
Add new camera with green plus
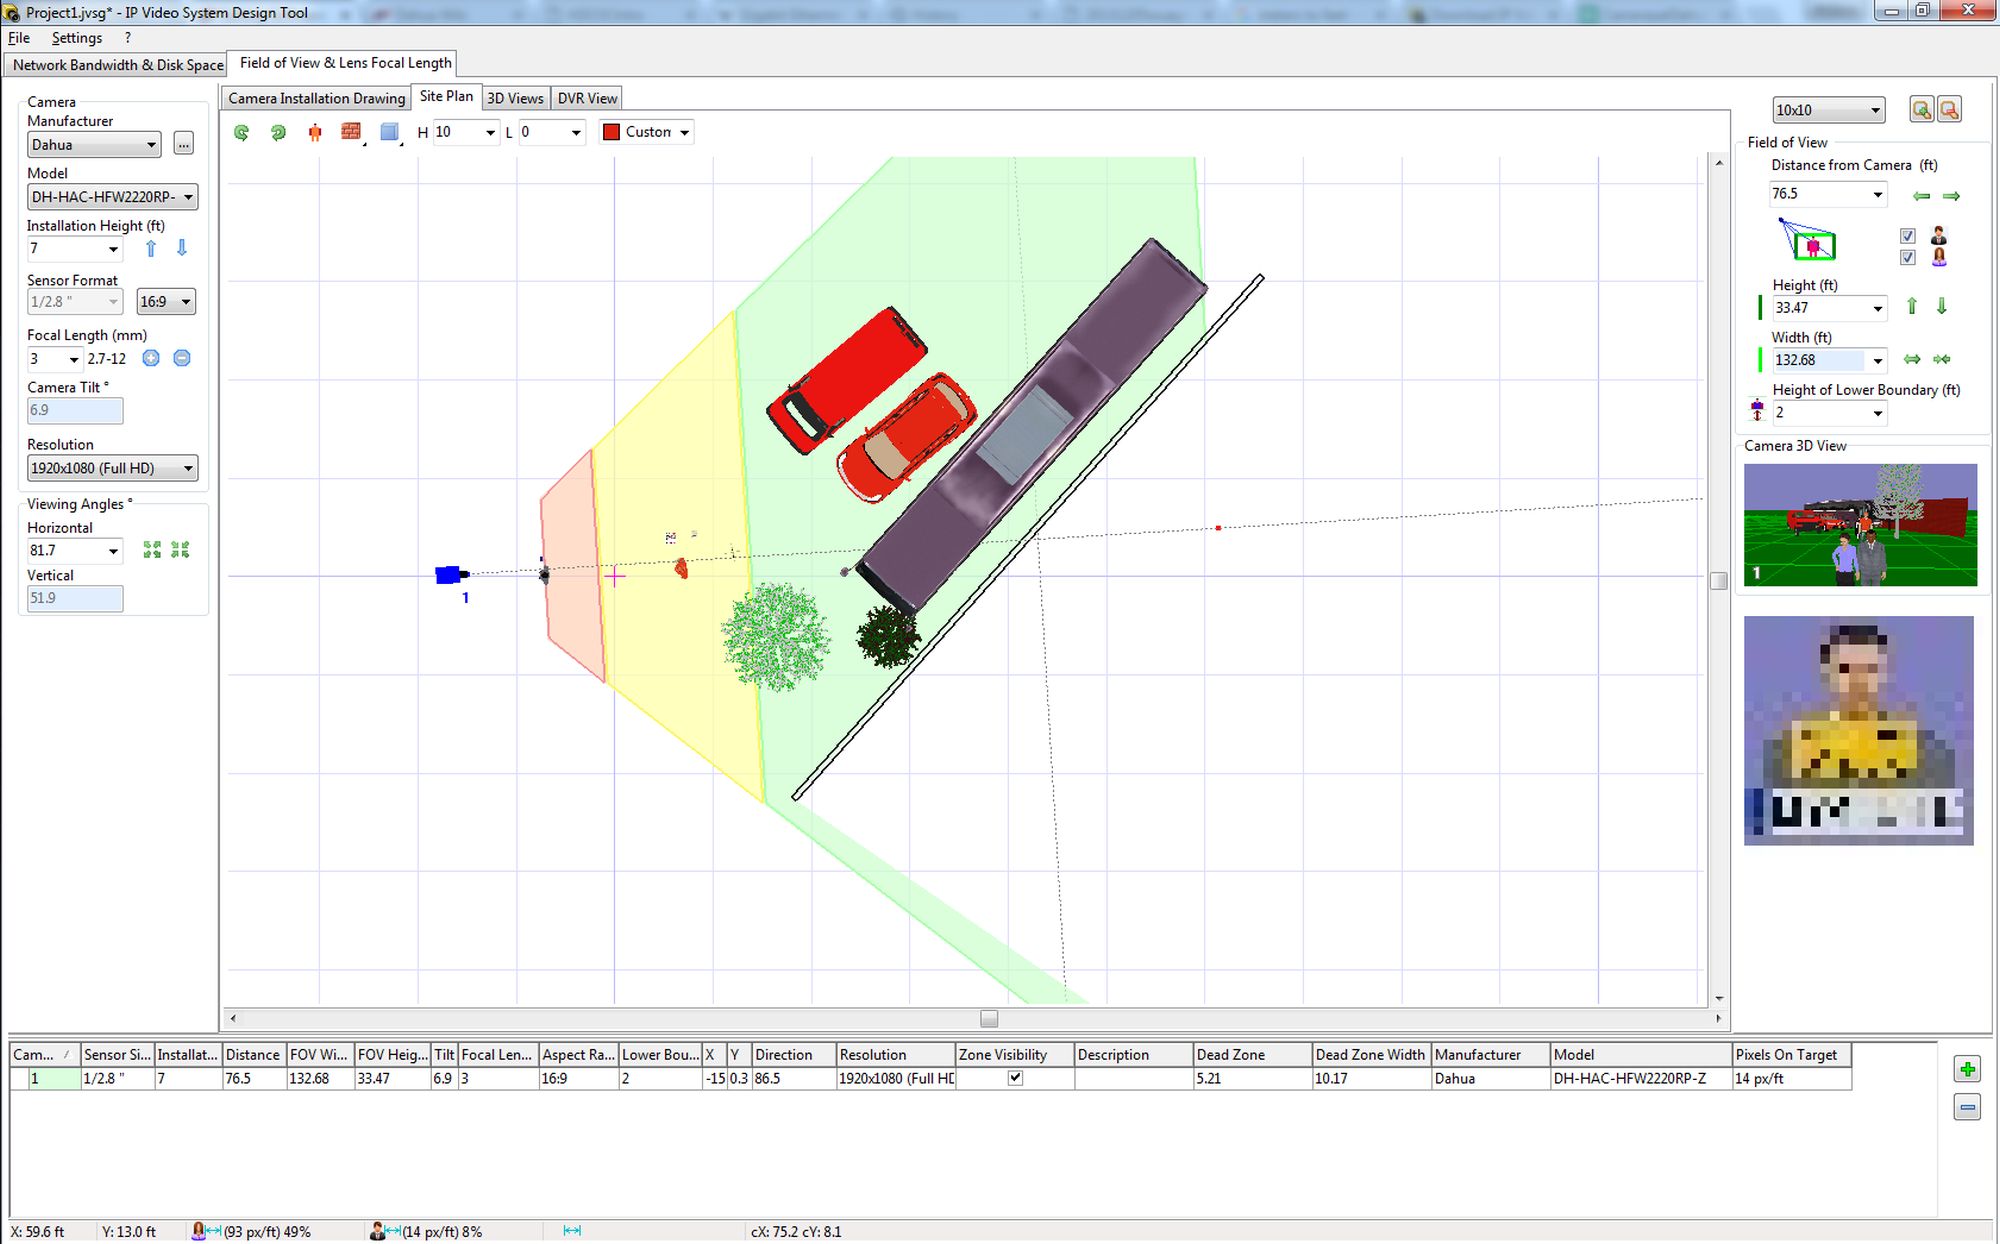coord(1966,1070)
